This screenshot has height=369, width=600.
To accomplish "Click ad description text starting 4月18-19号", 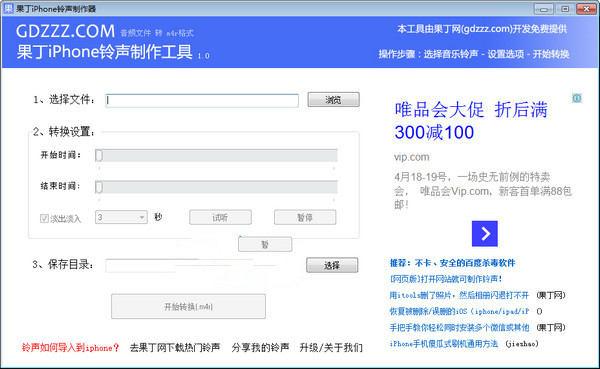I will (x=483, y=191).
